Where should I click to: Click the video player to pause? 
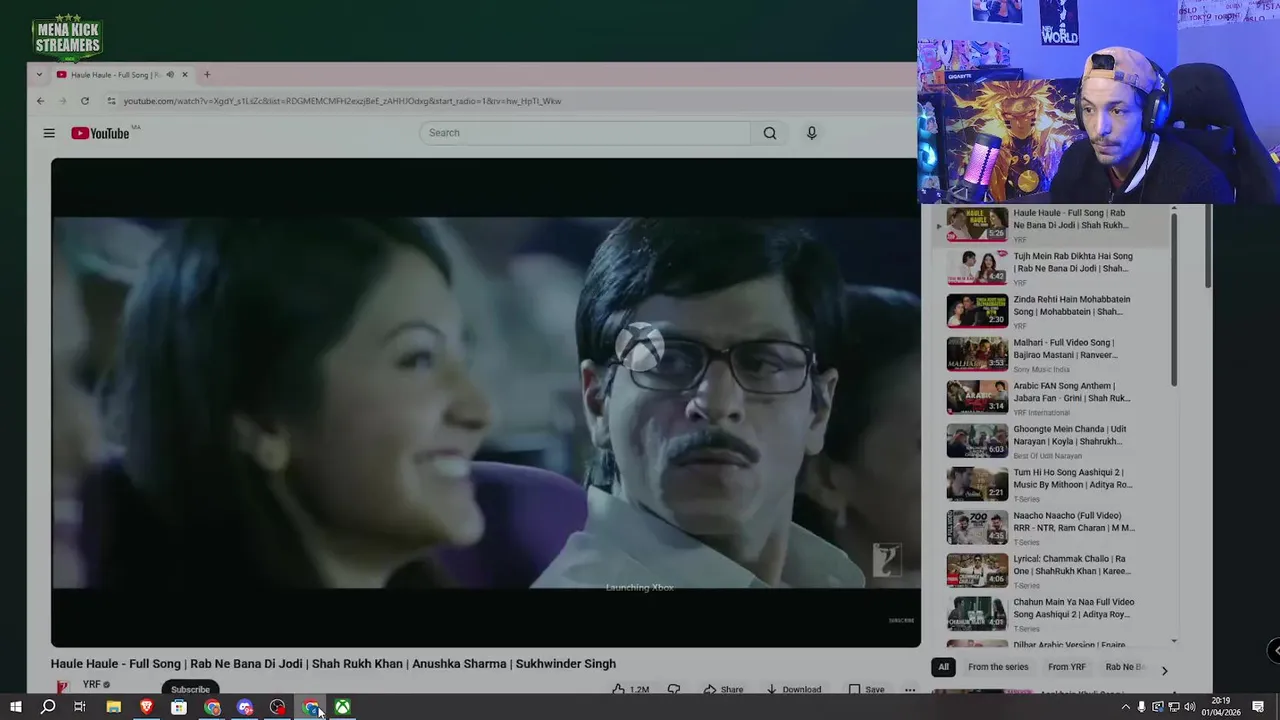tap(485, 402)
